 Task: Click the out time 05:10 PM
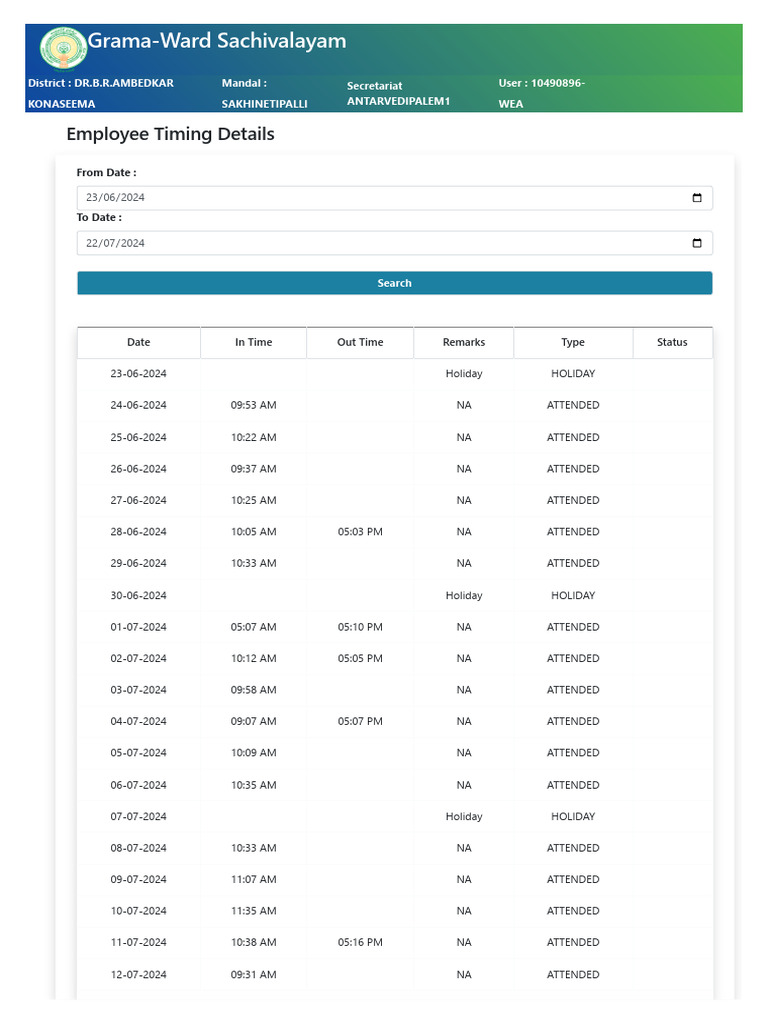click(360, 627)
